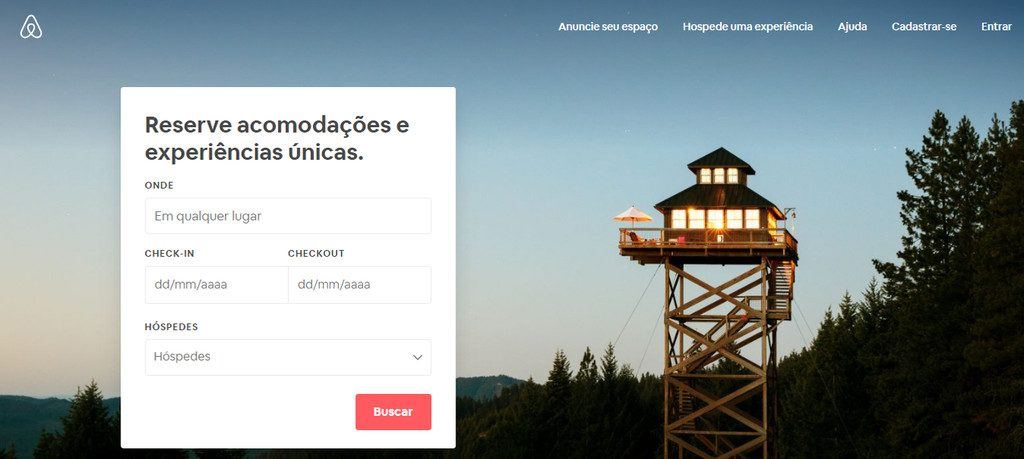Focus the Em qualquer lugar location field
Viewport: 1024px width, 459px height.
coord(288,215)
